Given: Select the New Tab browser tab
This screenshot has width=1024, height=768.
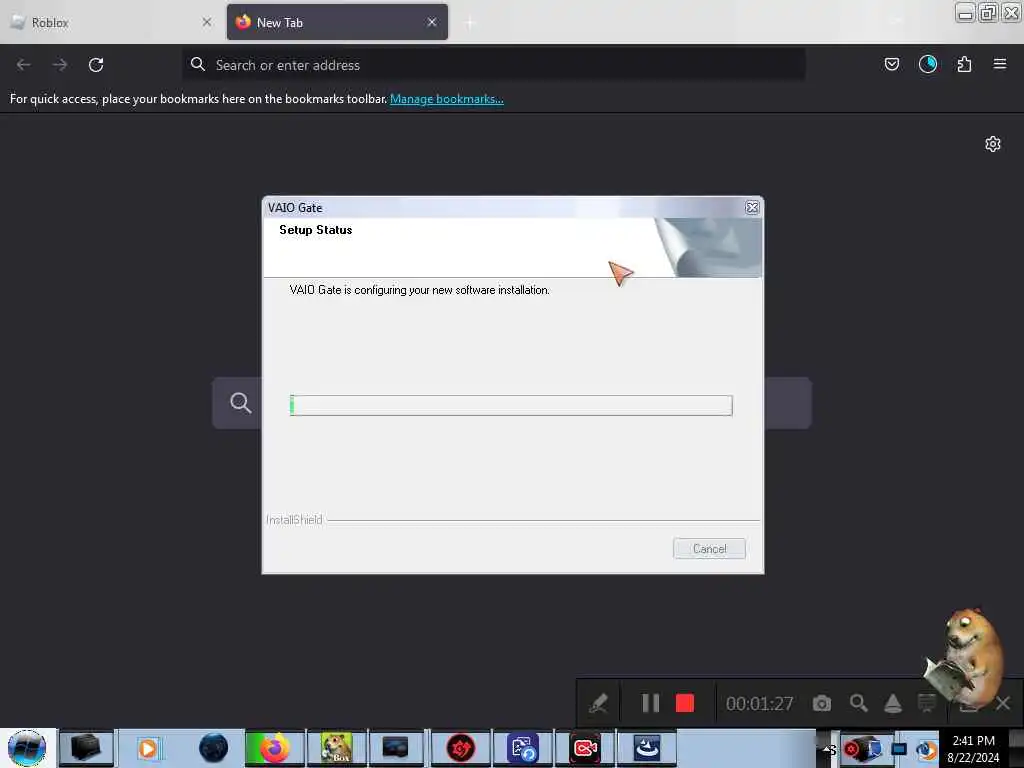Looking at the screenshot, I should point(337,22).
